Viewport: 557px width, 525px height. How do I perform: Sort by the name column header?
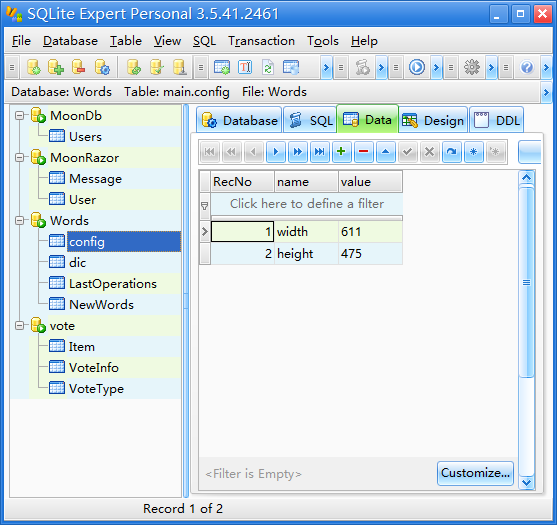[306, 182]
